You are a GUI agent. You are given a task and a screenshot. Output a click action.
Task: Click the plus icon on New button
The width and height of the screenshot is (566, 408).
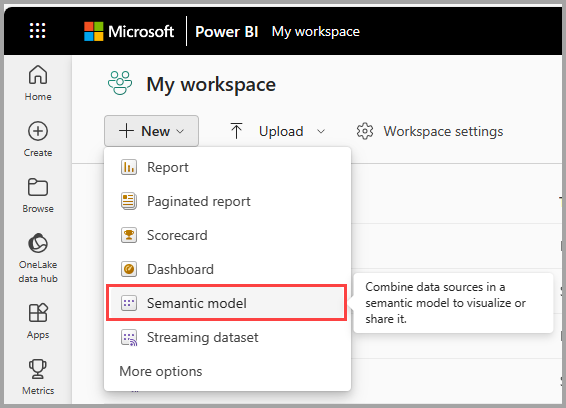tap(126, 131)
